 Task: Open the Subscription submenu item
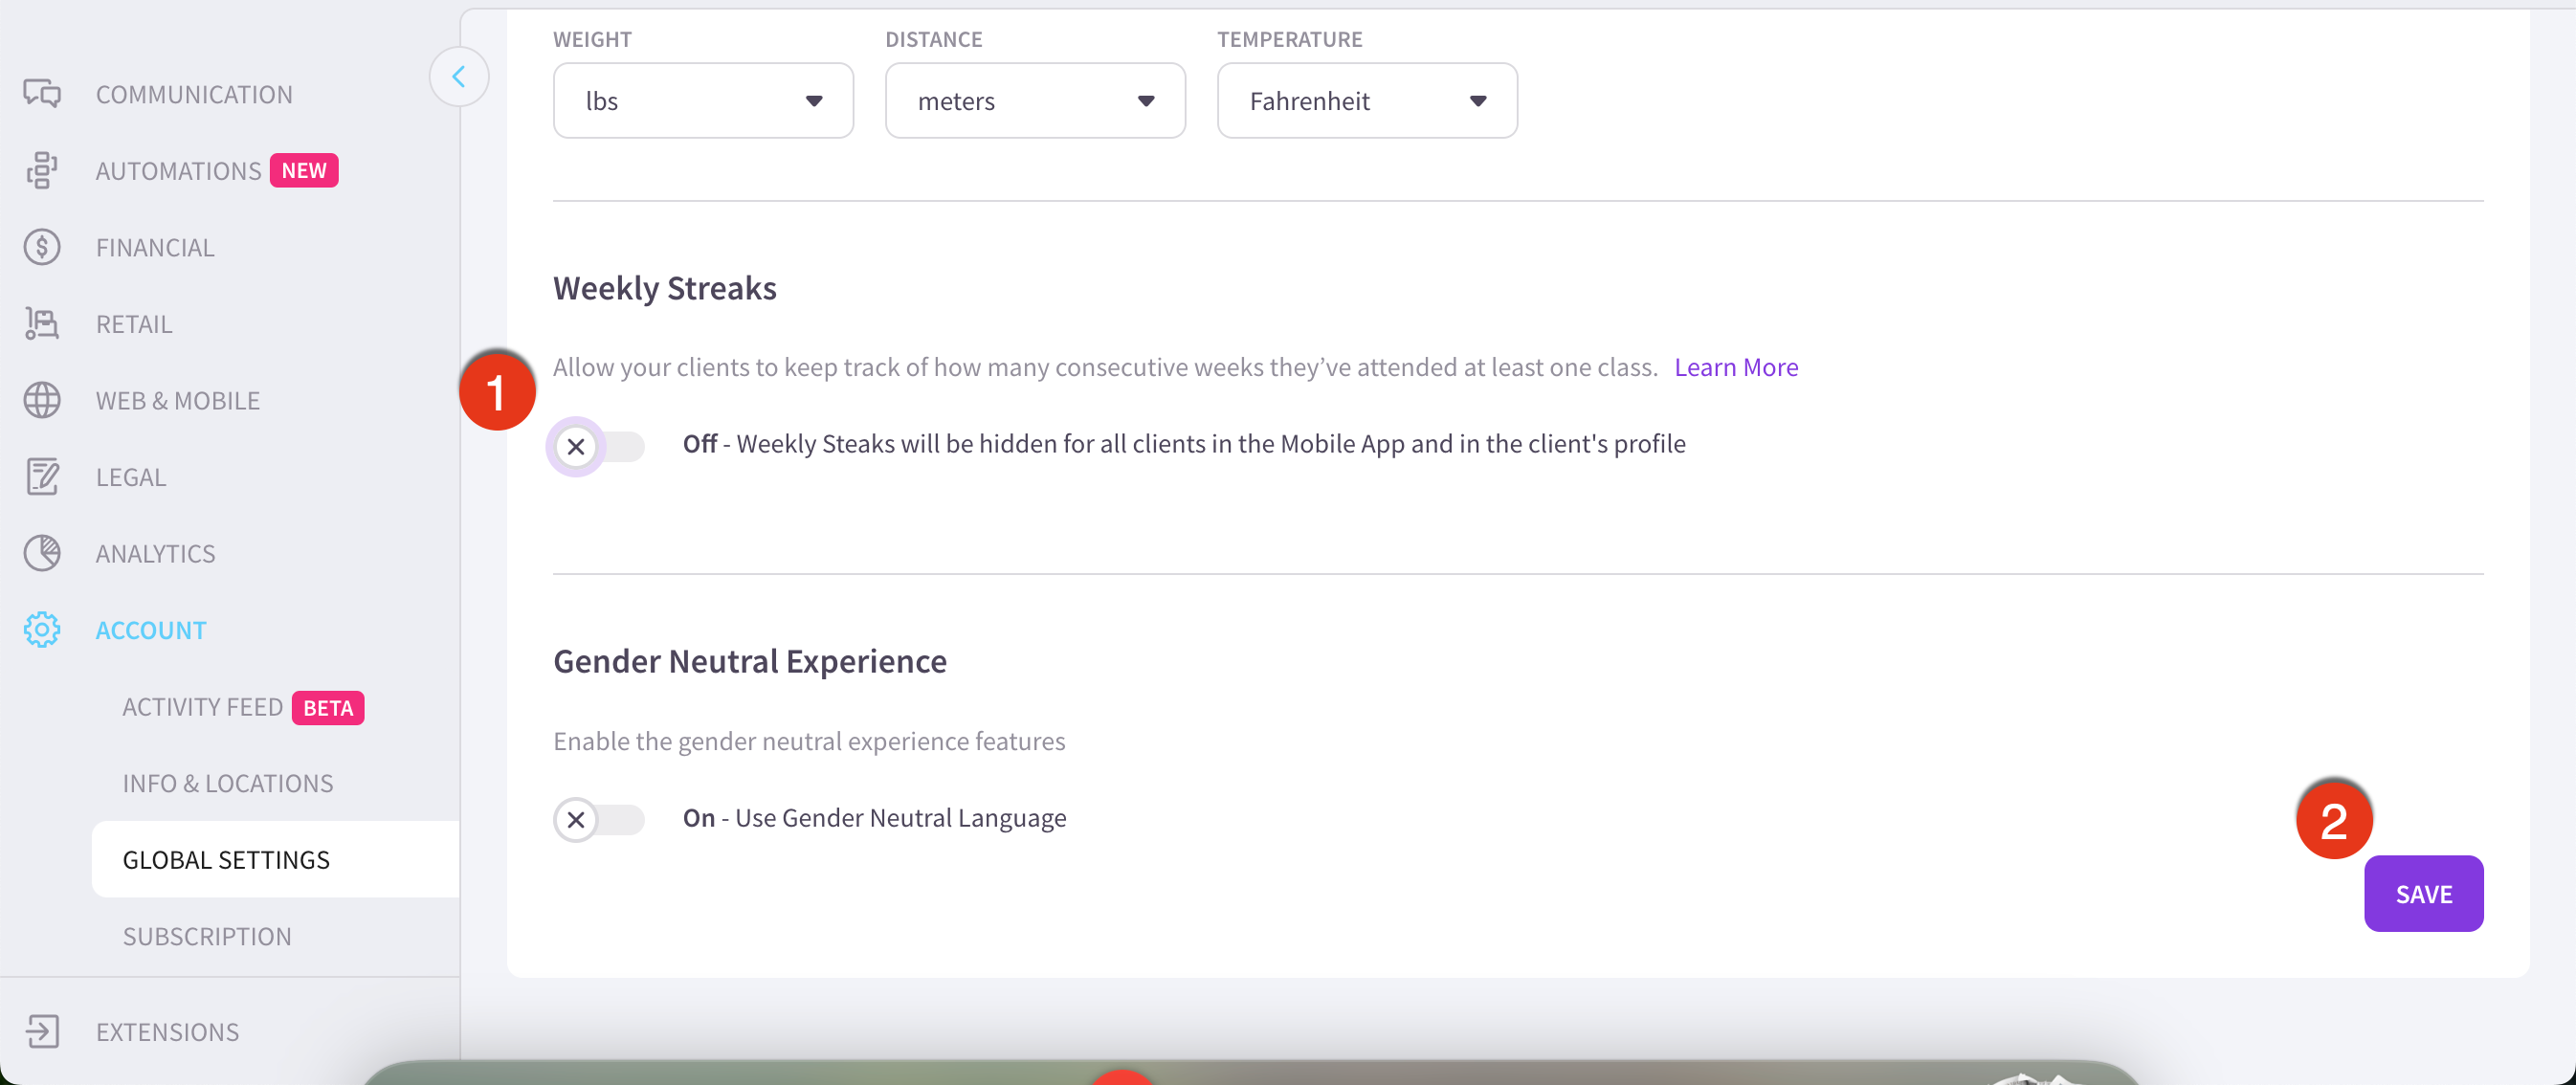pyautogui.click(x=207, y=936)
